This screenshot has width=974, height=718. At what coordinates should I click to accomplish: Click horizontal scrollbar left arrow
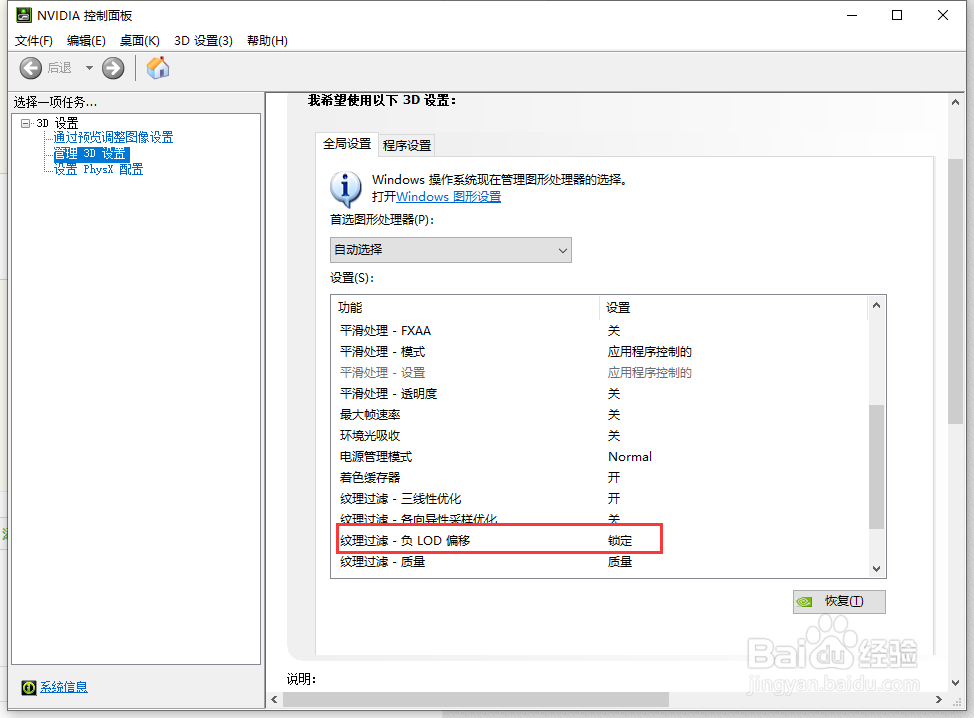(275, 699)
